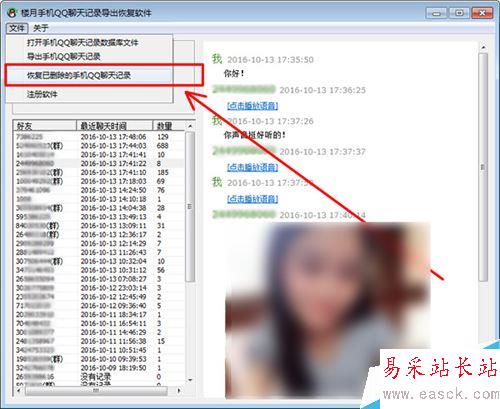Viewport: 500px width, 409px height.
Task: Select row dated 2016-10-13 14:04:38
Action: tap(99, 208)
